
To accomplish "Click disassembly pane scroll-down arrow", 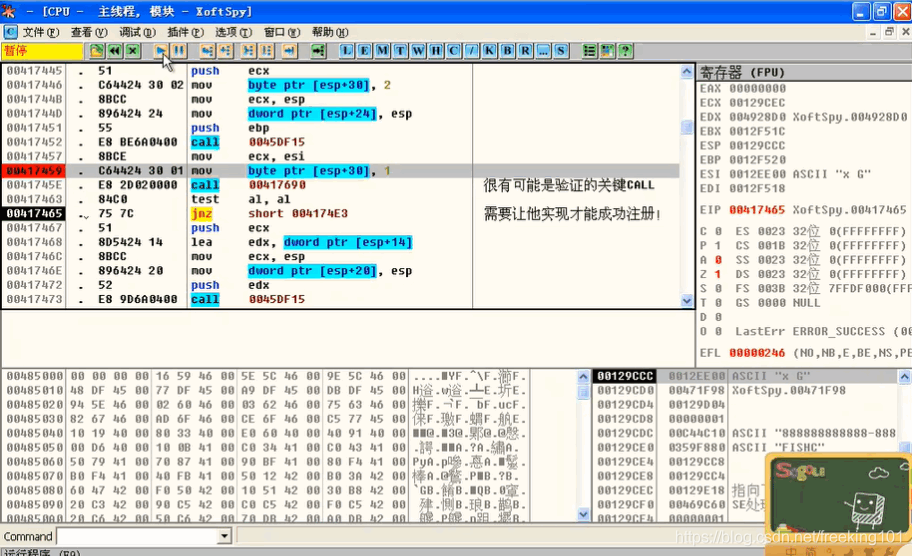I will point(687,301).
